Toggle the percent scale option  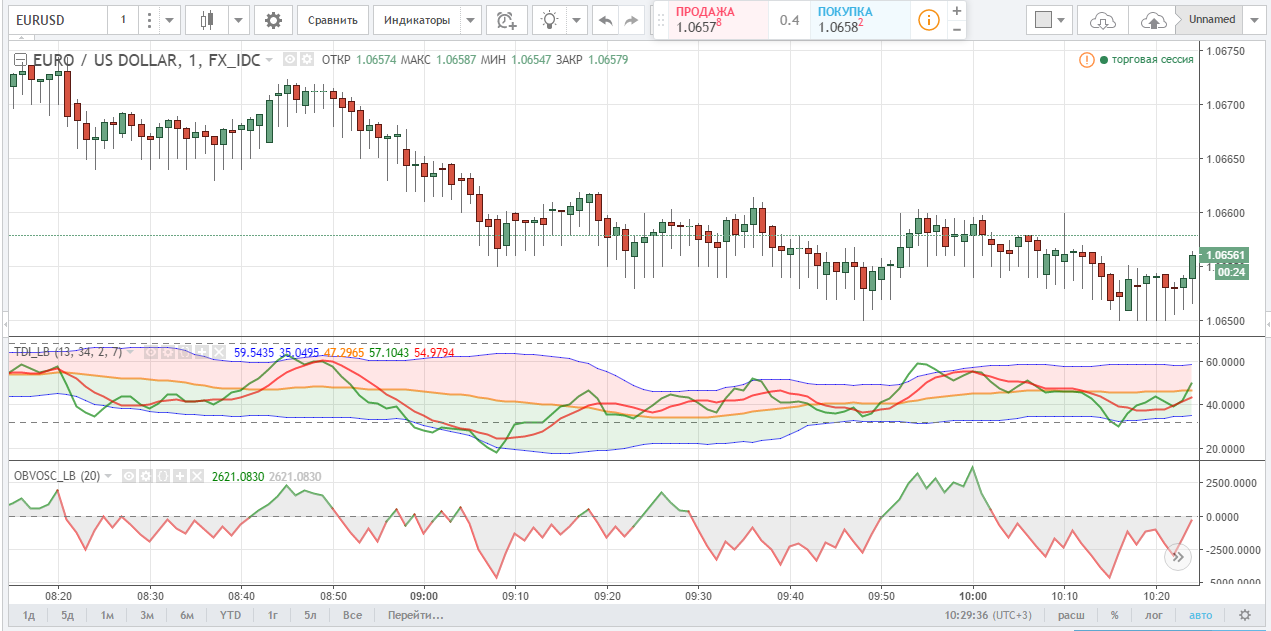click(x=1114, y=615)
